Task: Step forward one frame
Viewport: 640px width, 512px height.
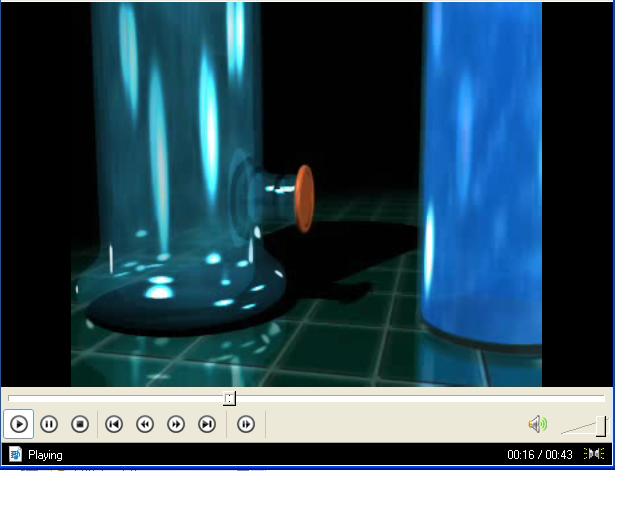Action: 246,424
